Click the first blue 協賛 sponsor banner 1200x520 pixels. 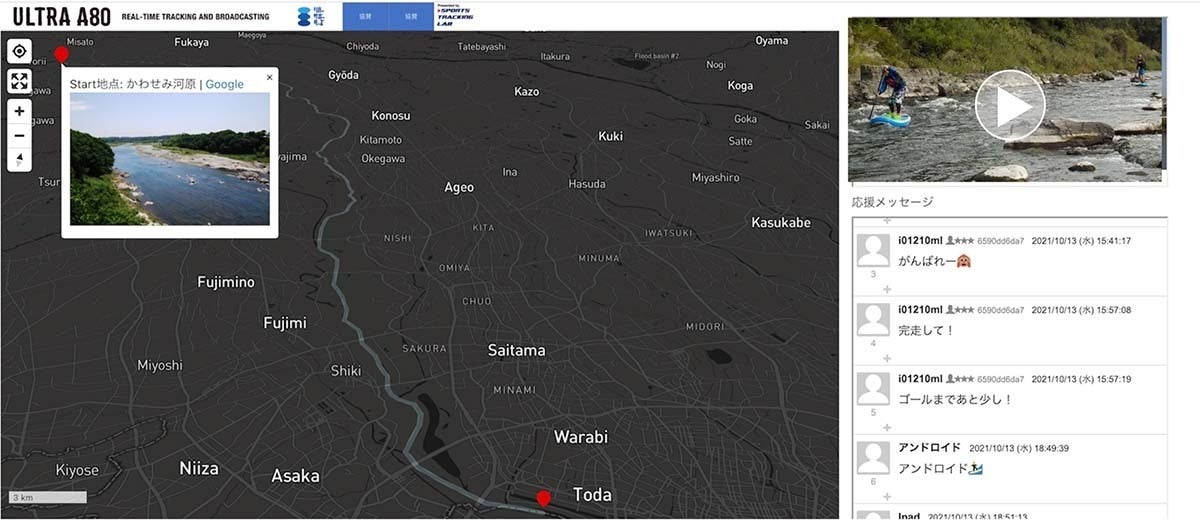pyautogui.click(x=365, y=16)
